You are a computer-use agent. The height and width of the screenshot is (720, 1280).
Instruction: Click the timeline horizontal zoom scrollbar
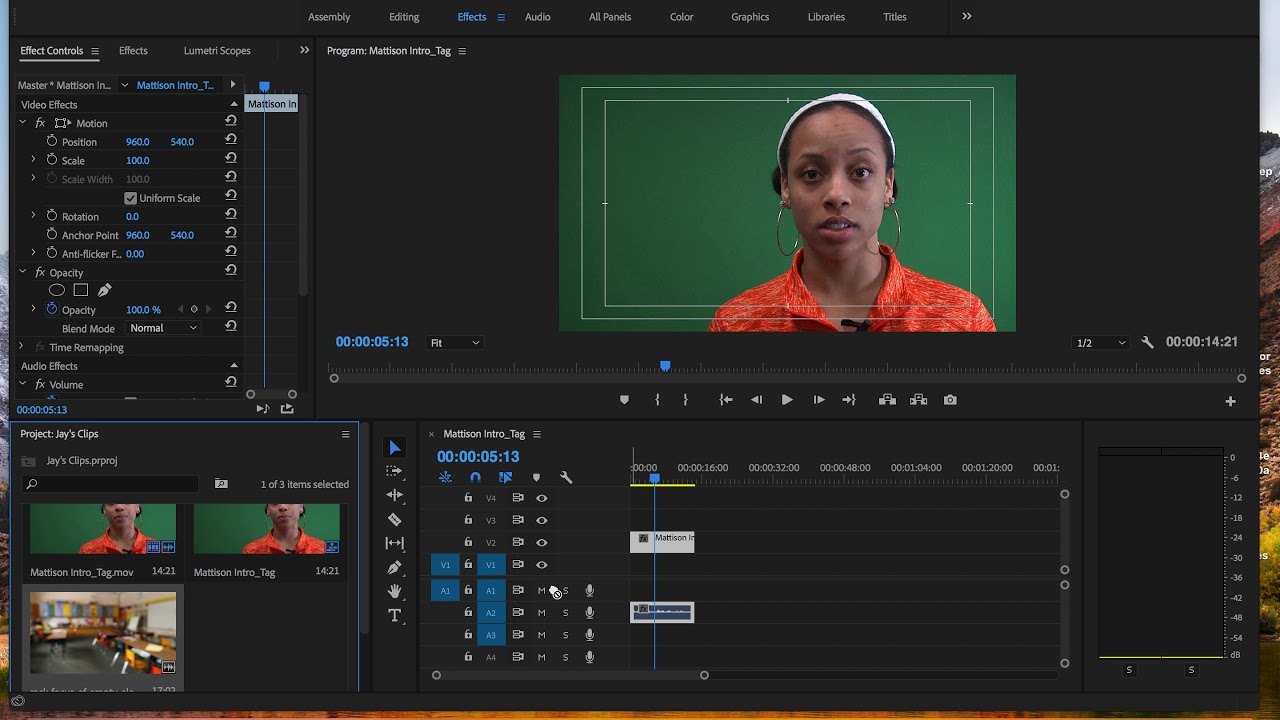point(570,676)
